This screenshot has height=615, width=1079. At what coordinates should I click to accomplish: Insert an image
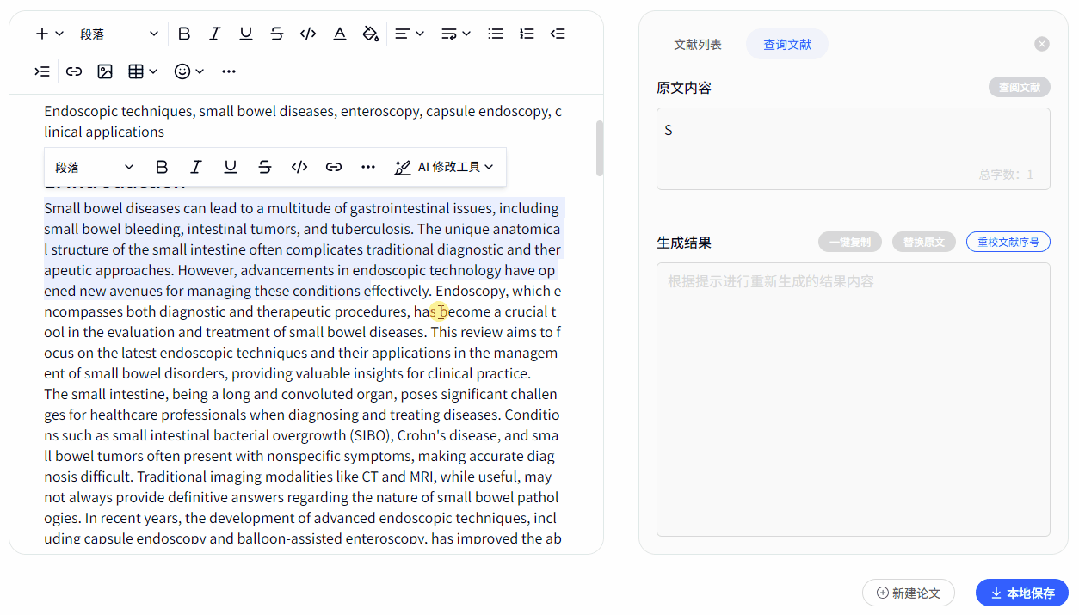tap(105, 72)
